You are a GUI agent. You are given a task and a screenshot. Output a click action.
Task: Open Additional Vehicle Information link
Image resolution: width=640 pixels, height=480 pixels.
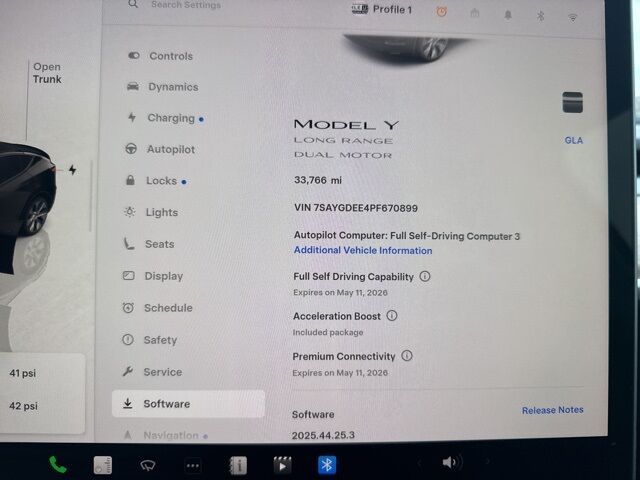[x=363, y=250]
